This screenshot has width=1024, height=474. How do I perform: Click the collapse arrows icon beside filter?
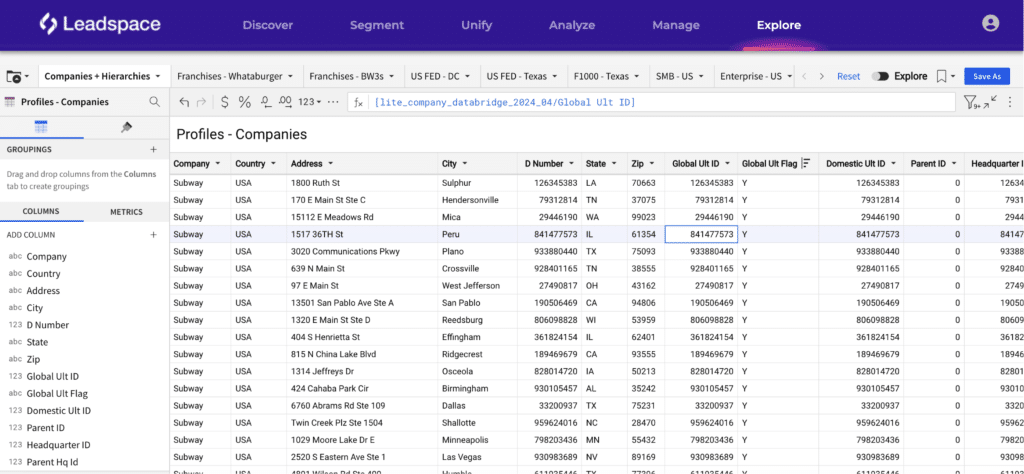[x=991, y=101]
